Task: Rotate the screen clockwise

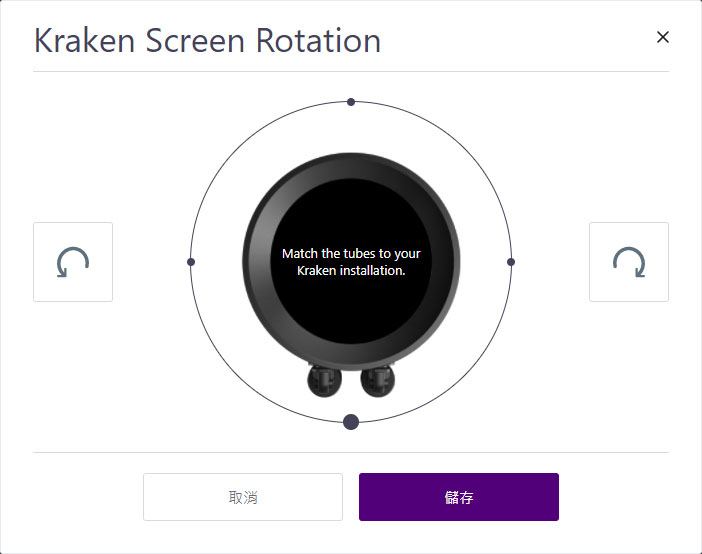Action: coord(629,262)
